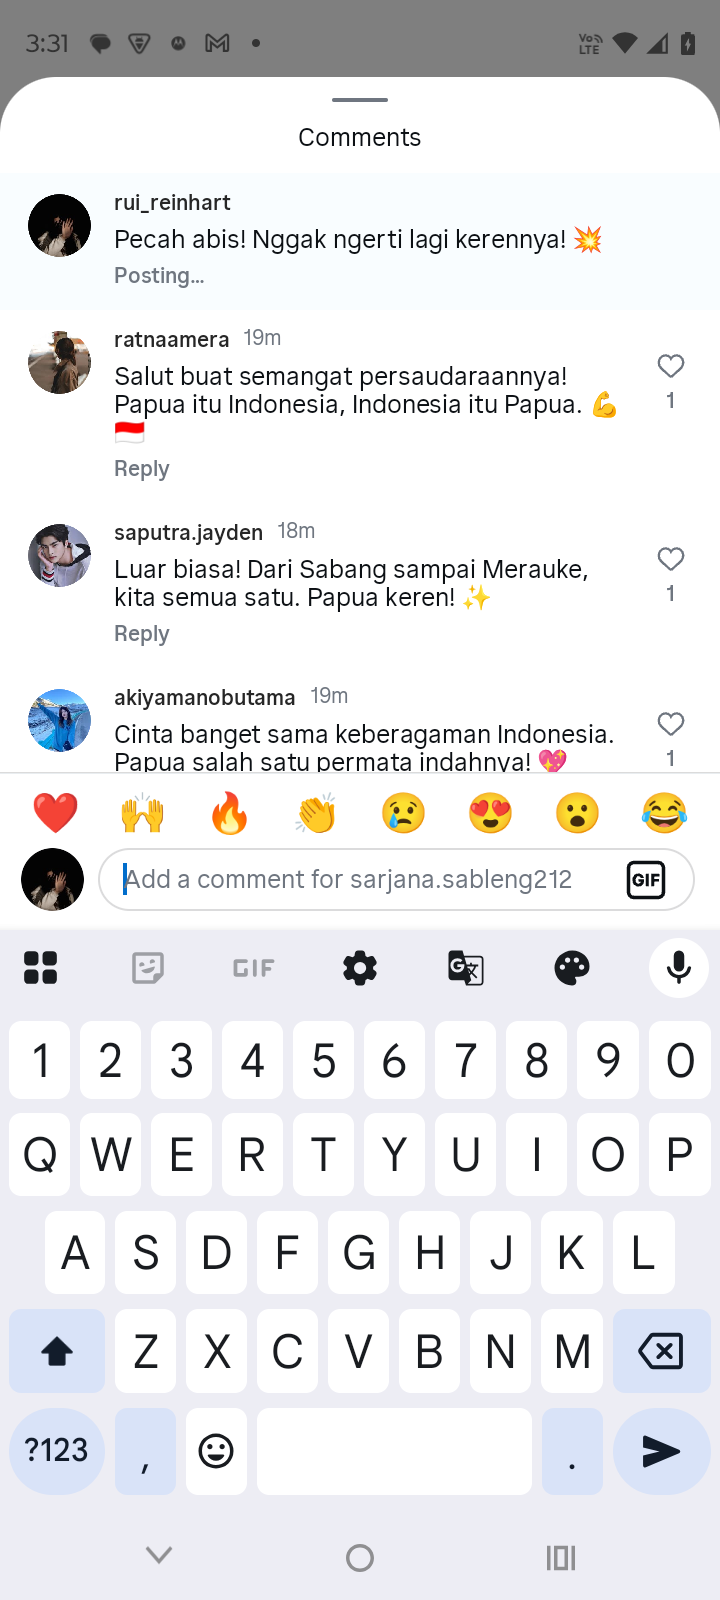Focus the Add a comment text field
This screenshot has width=720, height=1600.
click(362, 880)
